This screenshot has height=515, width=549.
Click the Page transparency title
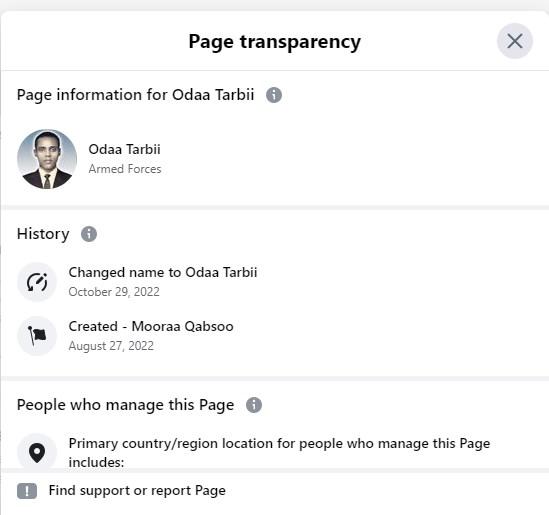[x=274, y=42]
